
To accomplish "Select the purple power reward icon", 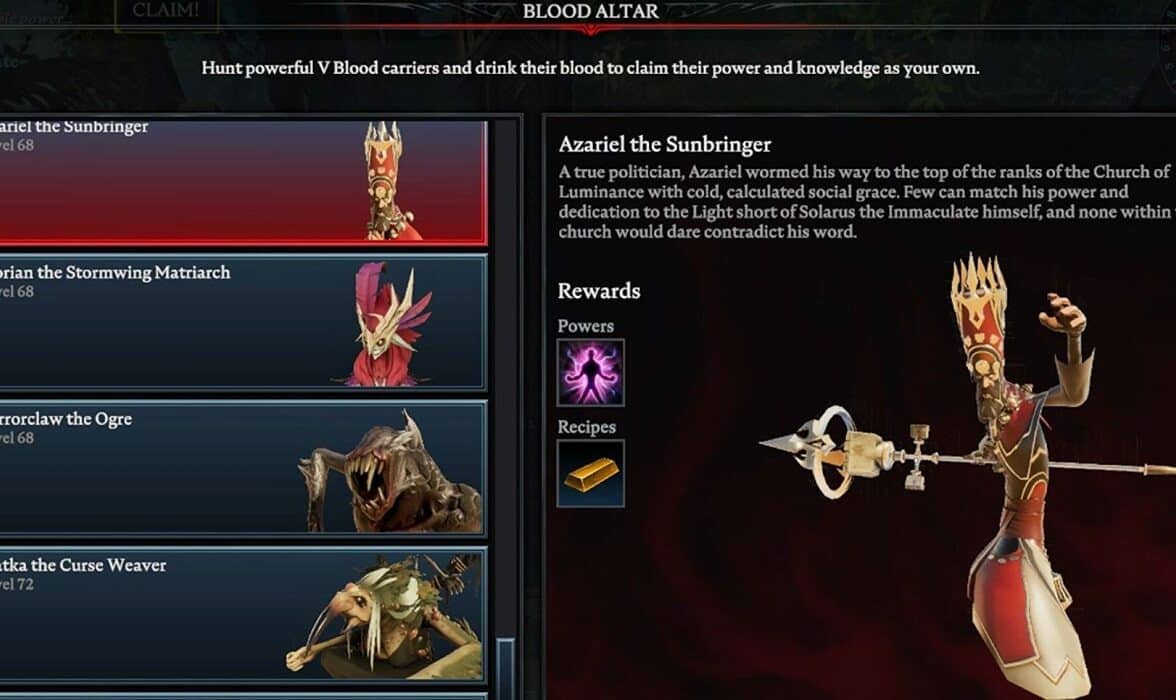I will (x=590, y=372).
